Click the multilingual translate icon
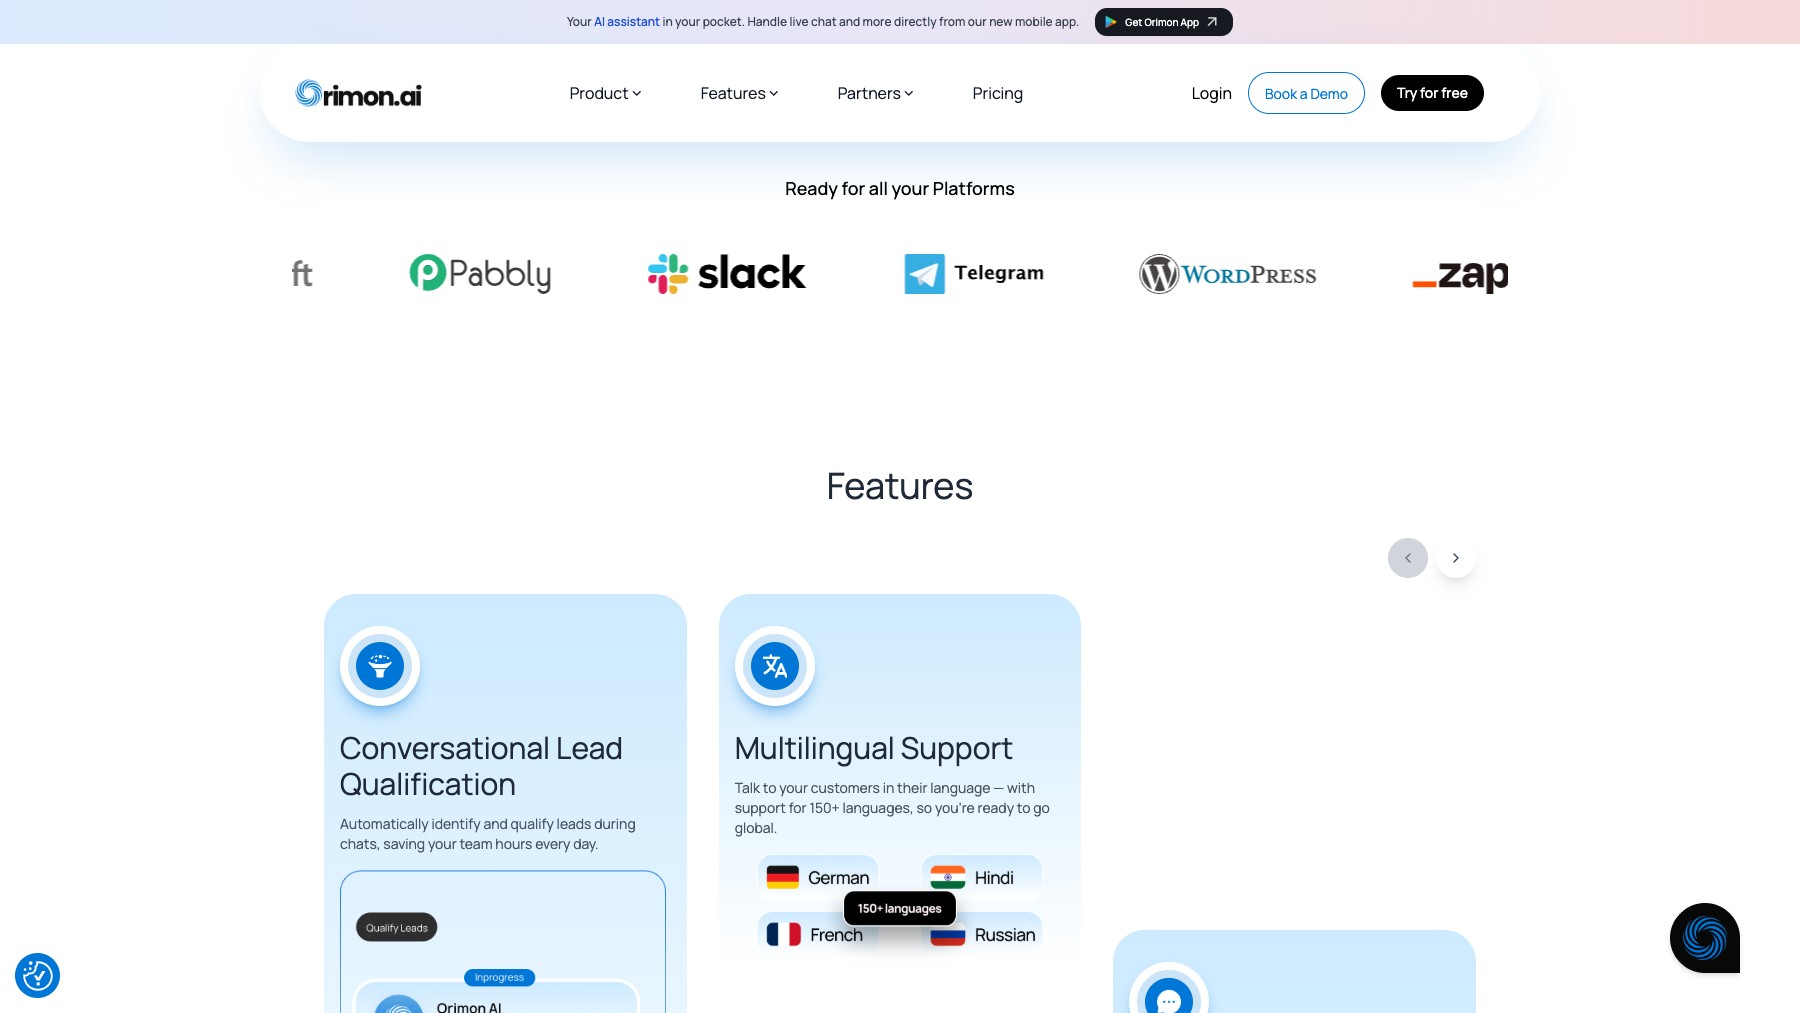The height and width of the screenshot is (1013, 1800). pyautogui.click(x=775, y=666)
